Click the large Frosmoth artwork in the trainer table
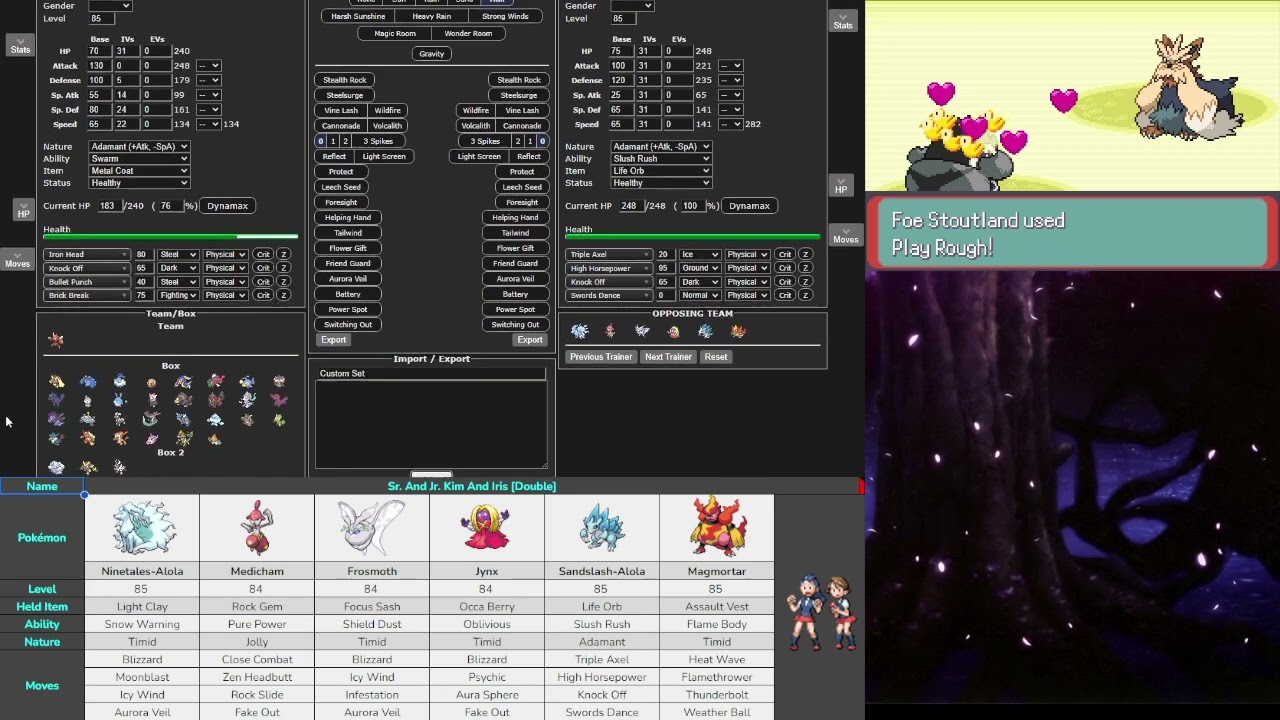 pyautogui.click(x=372, y=527)
